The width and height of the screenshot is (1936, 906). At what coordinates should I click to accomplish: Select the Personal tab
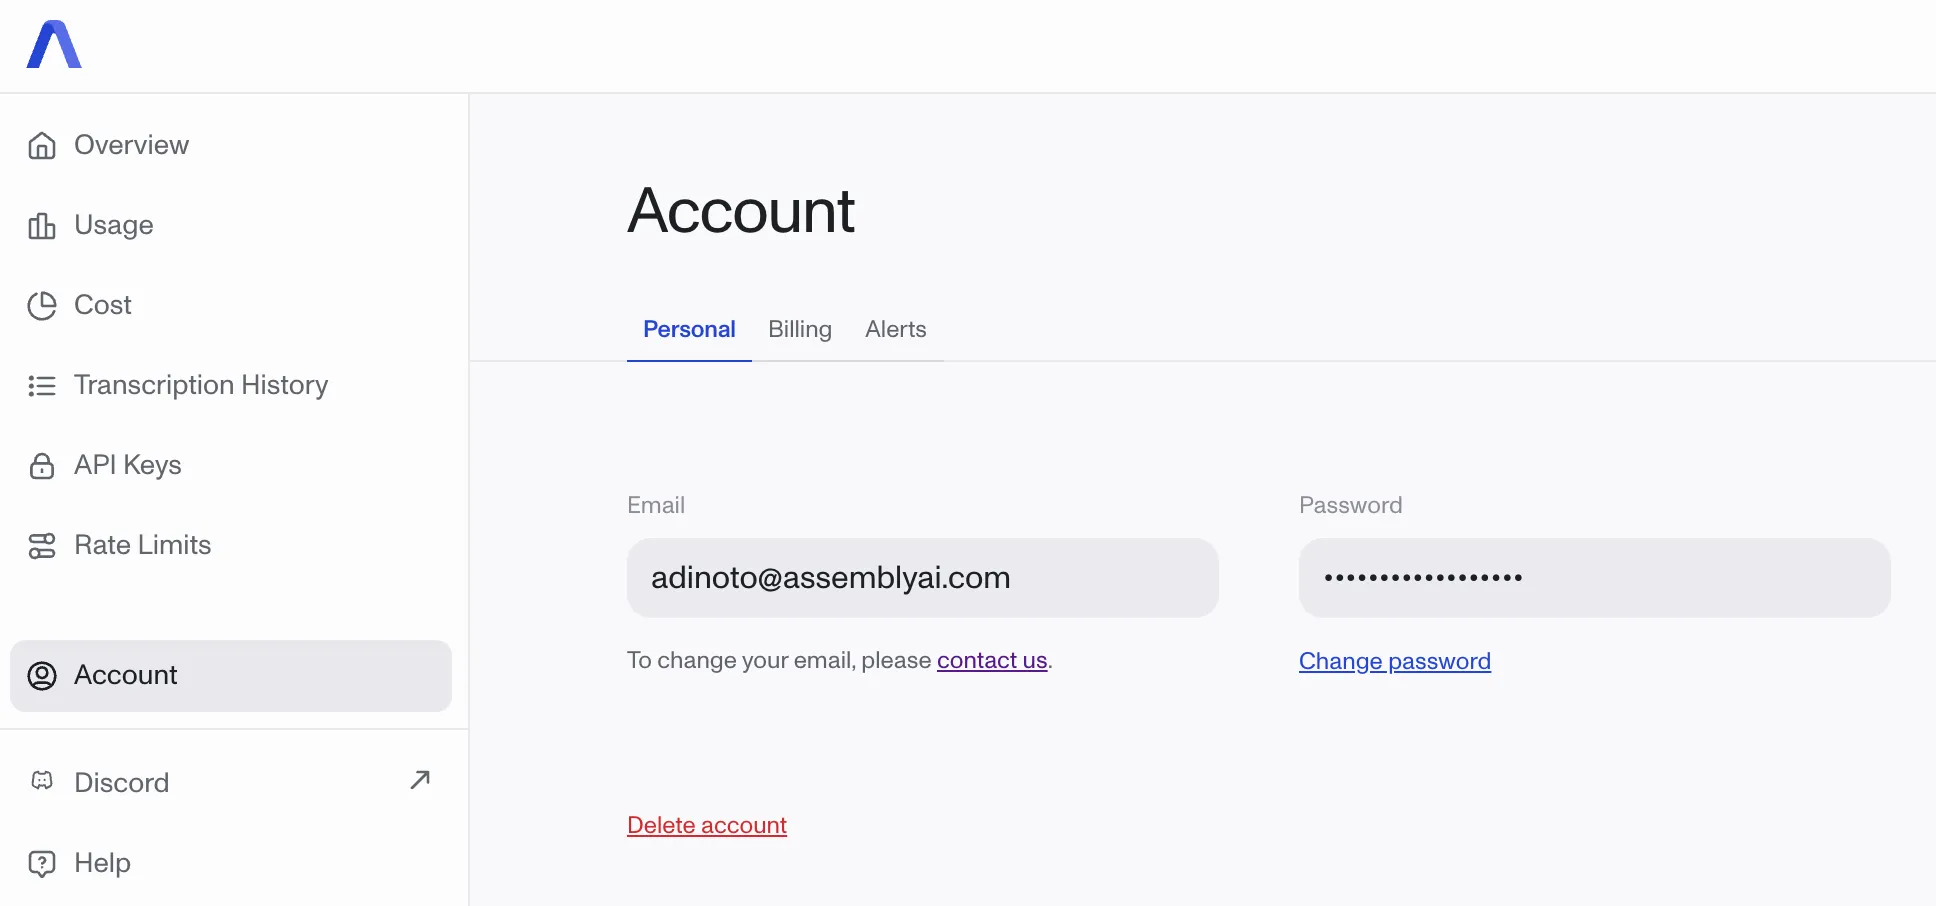[x=689, y=329]
